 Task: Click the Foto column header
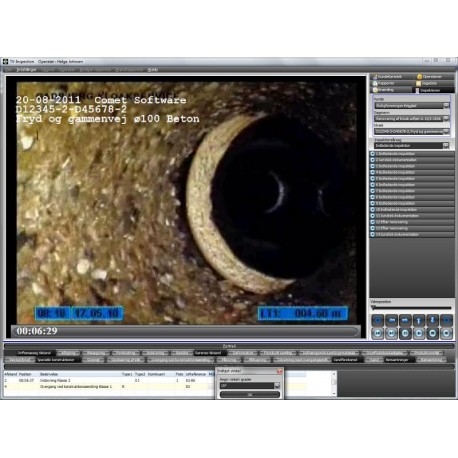(x=179, y=374)
